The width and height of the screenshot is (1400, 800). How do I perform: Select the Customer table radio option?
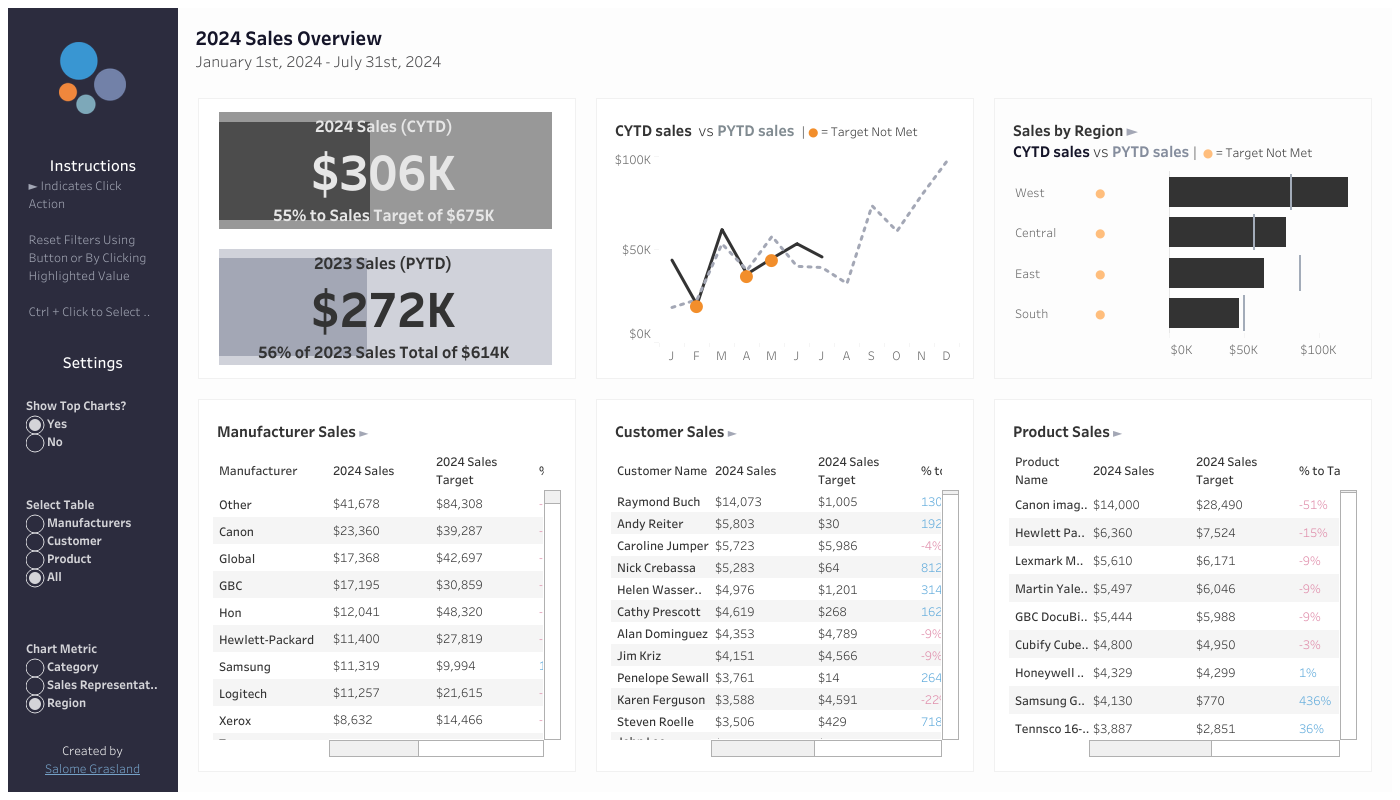tap(35, 541)
